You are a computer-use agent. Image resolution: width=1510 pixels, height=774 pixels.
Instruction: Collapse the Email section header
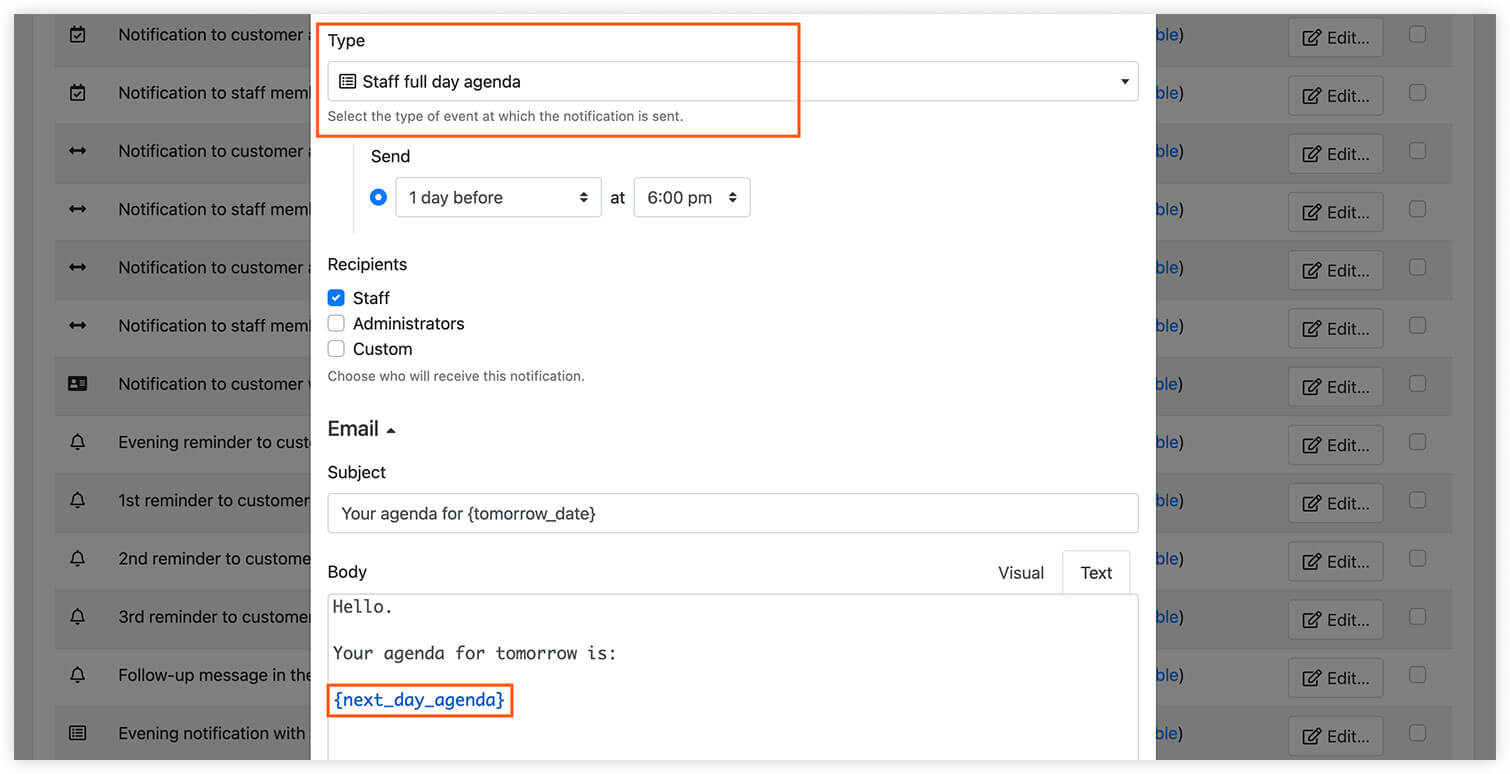click(362, 429)
